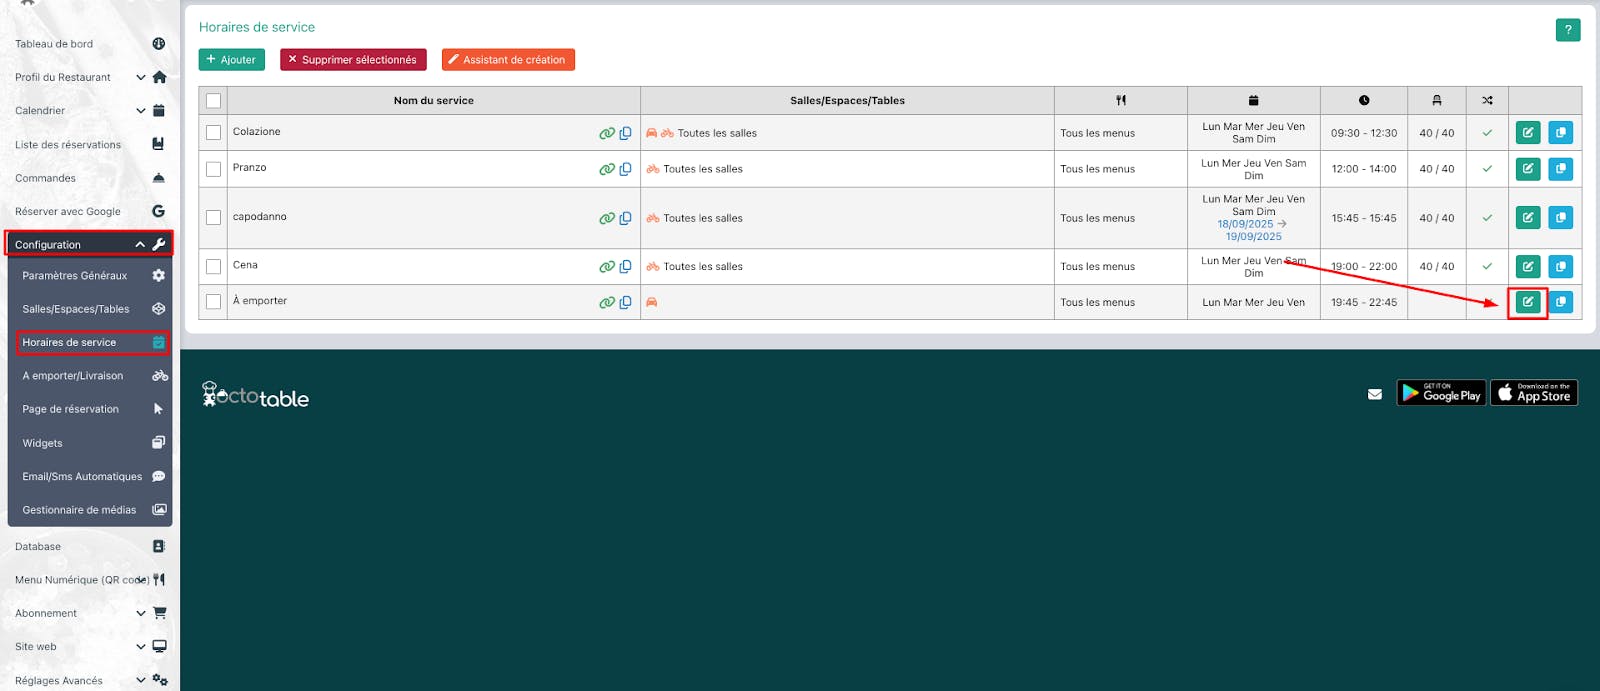This screenshot has height=691, width=1600.
Task: Open App Store download badge
Action: click(1534, 393)
